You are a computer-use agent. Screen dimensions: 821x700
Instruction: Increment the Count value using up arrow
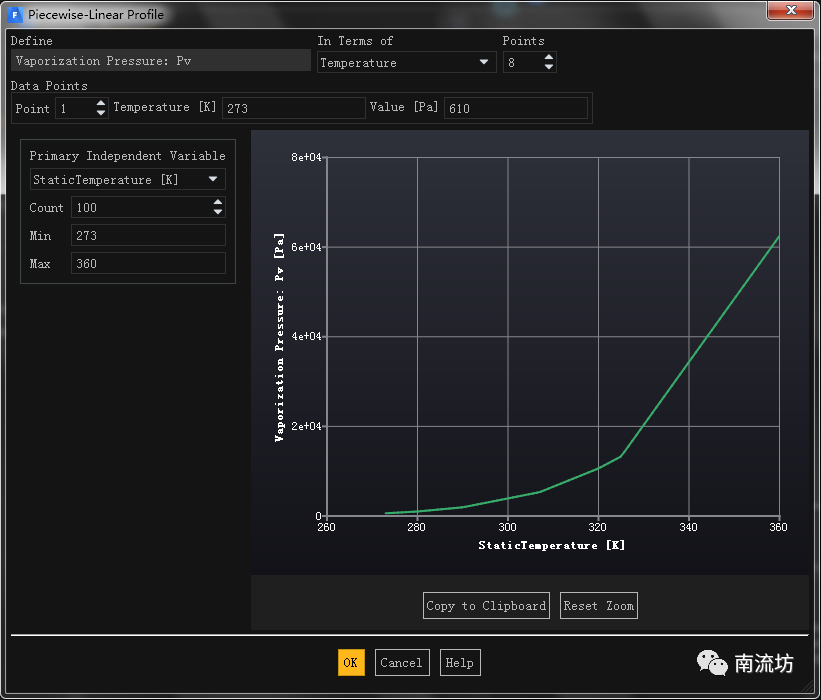coord(218,203)
